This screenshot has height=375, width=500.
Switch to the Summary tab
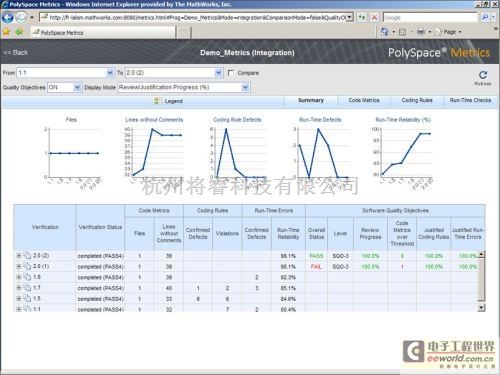(311, 100)
